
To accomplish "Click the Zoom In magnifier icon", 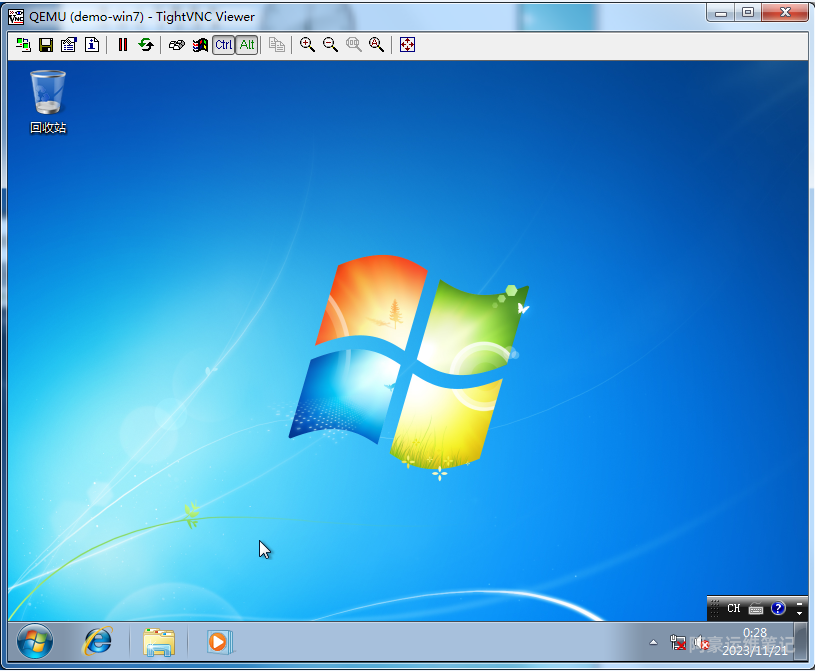I will tap(307, 45).
